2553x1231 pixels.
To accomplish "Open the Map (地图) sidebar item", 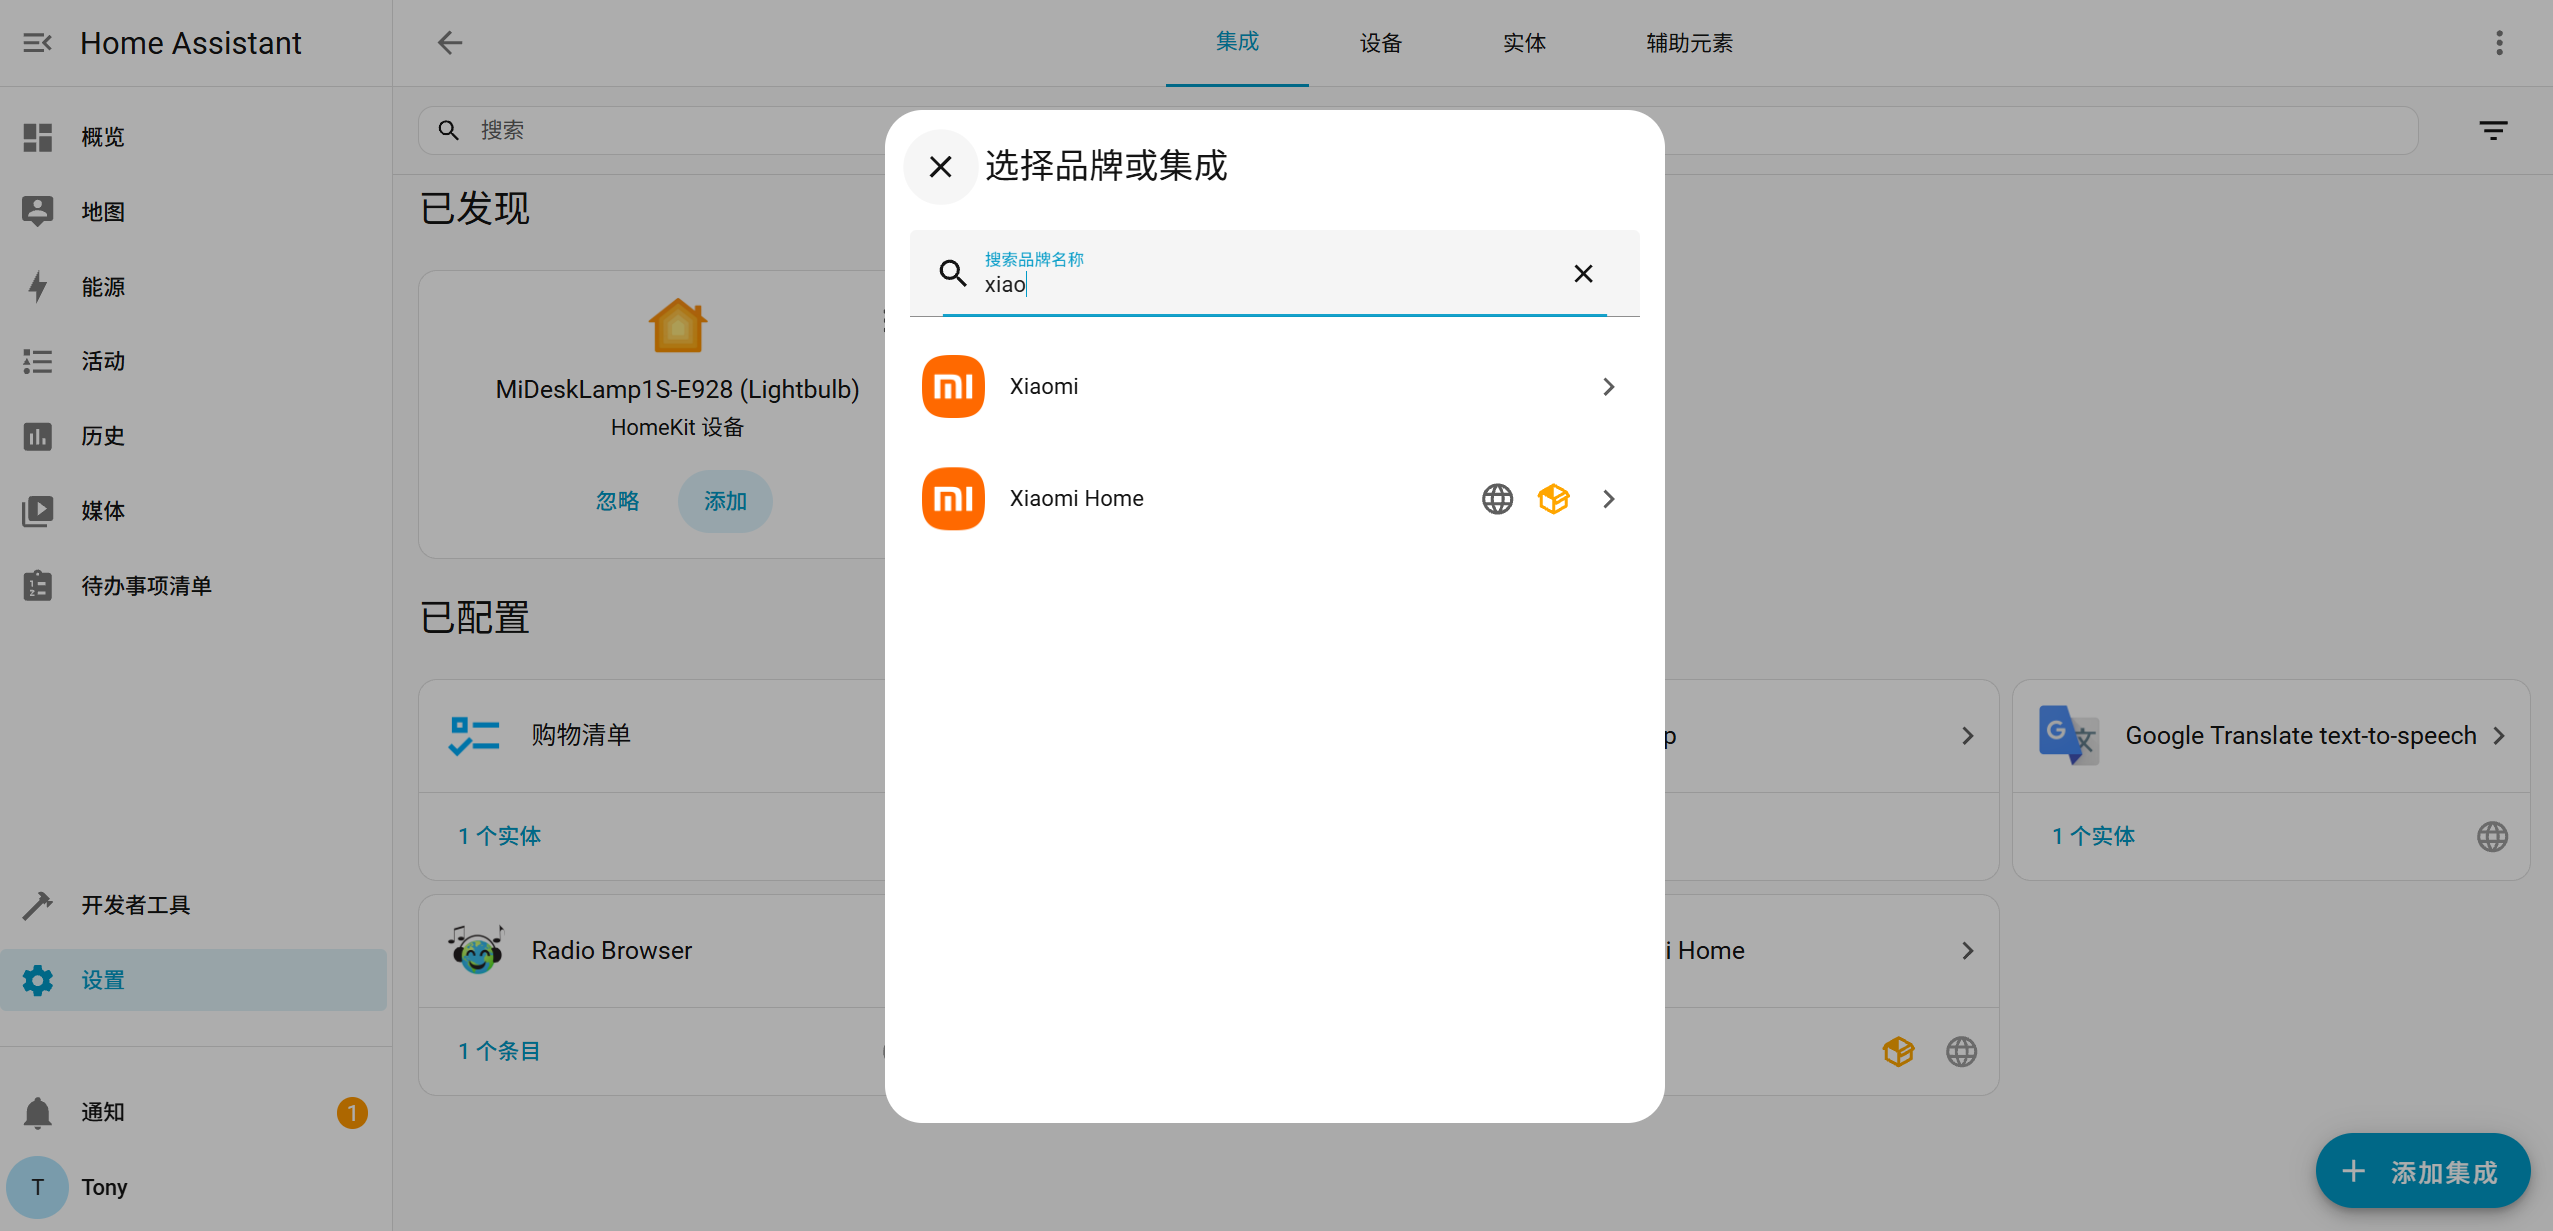I will point(103,212).
